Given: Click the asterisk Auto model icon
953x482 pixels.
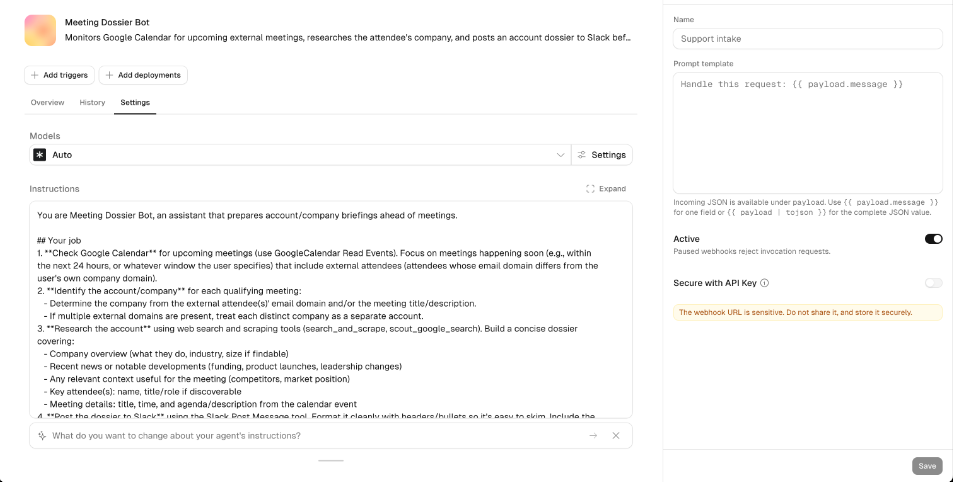Looking at the screenshot, I should coord(40,155).
